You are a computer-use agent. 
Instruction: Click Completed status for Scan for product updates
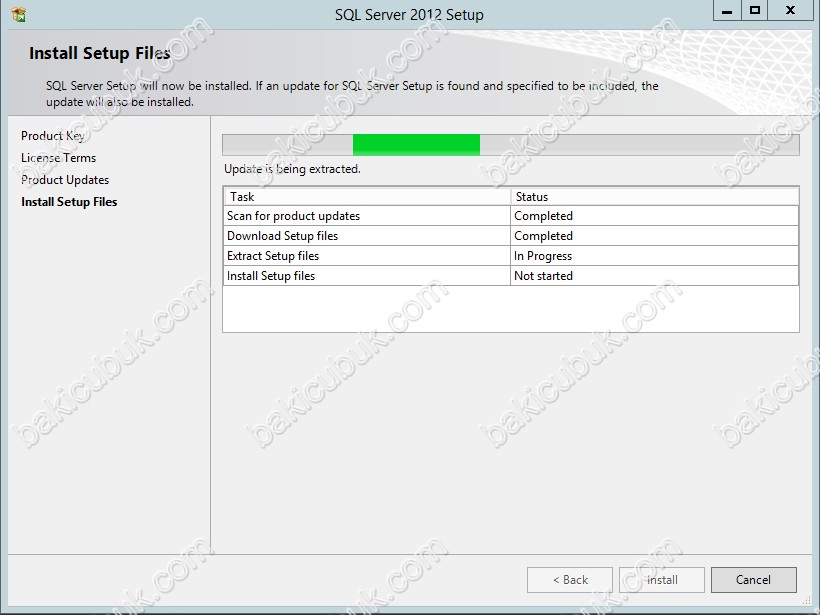click(x=654, y=216)
